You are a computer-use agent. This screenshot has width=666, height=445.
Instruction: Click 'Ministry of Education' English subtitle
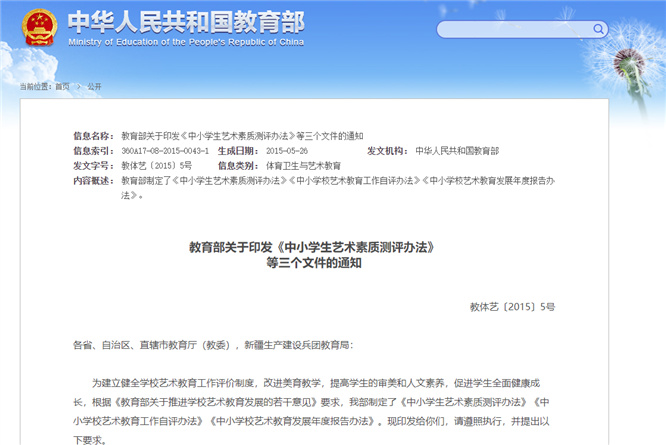click(186, 42)
